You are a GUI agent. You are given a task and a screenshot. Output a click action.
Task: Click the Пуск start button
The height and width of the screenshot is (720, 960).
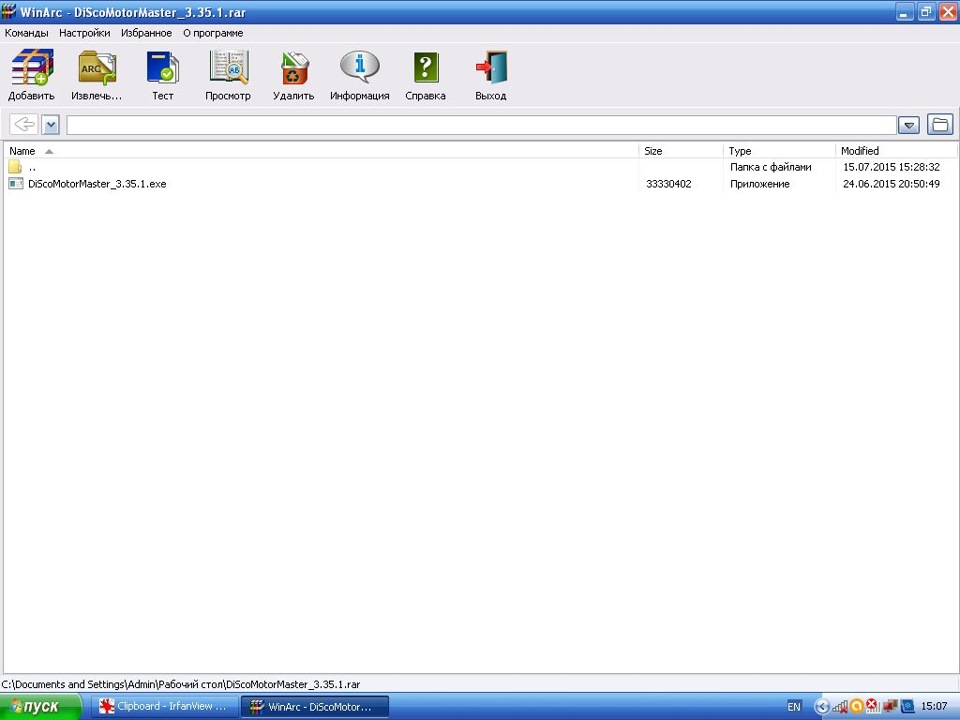click(x=40, y=707)
